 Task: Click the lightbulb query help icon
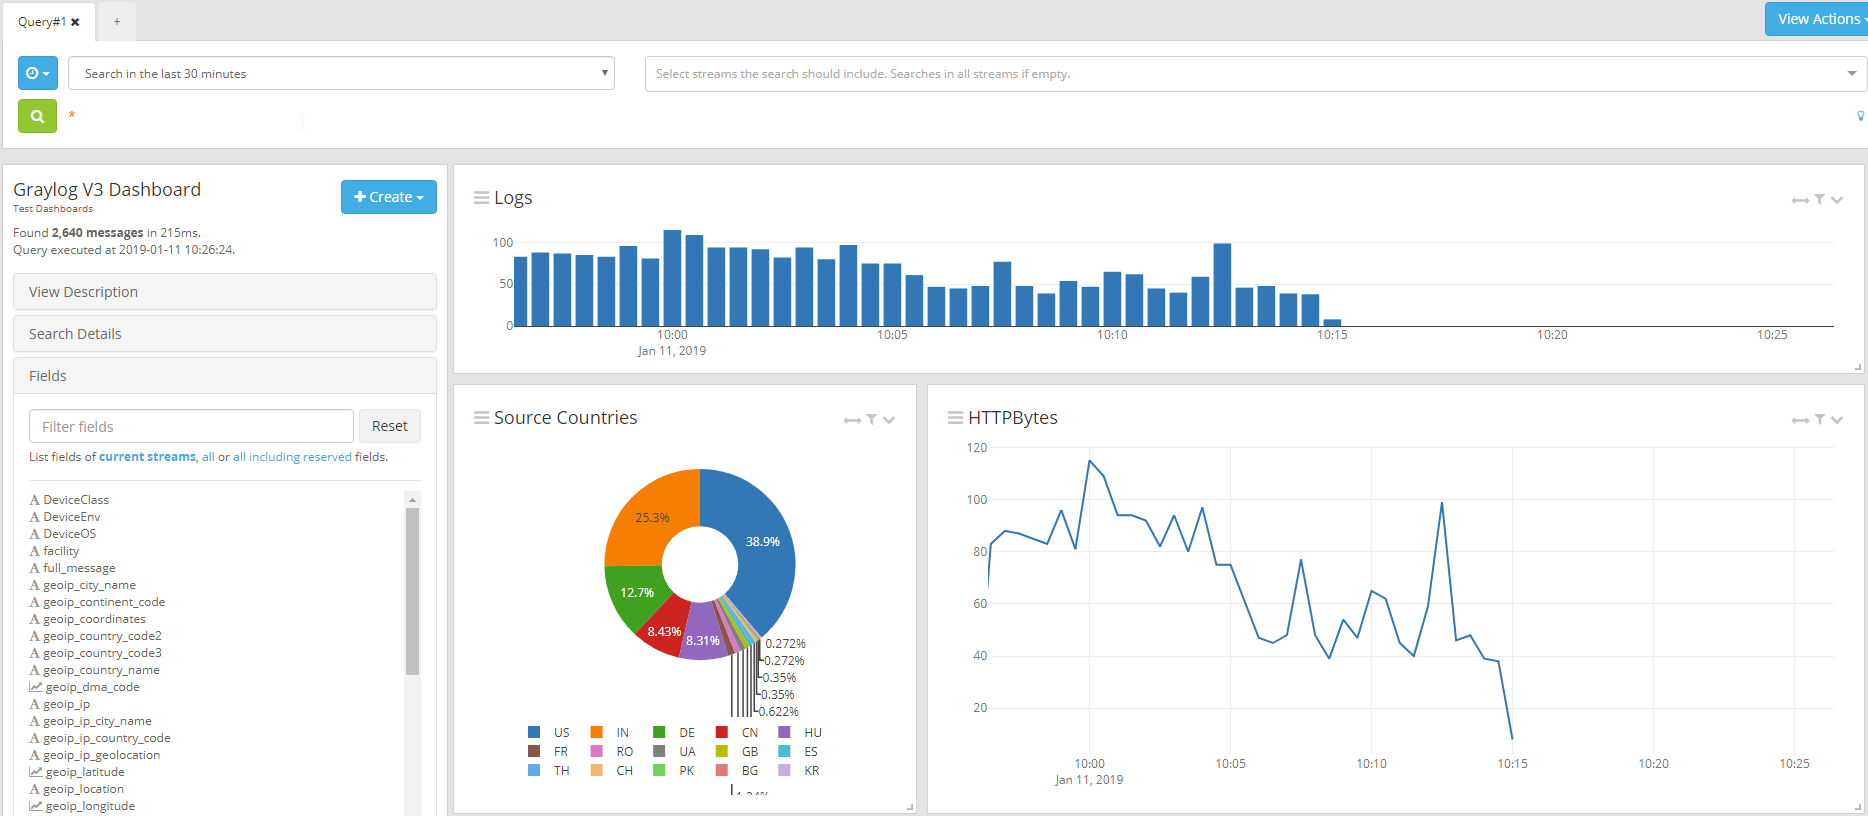pos(1860,116)
